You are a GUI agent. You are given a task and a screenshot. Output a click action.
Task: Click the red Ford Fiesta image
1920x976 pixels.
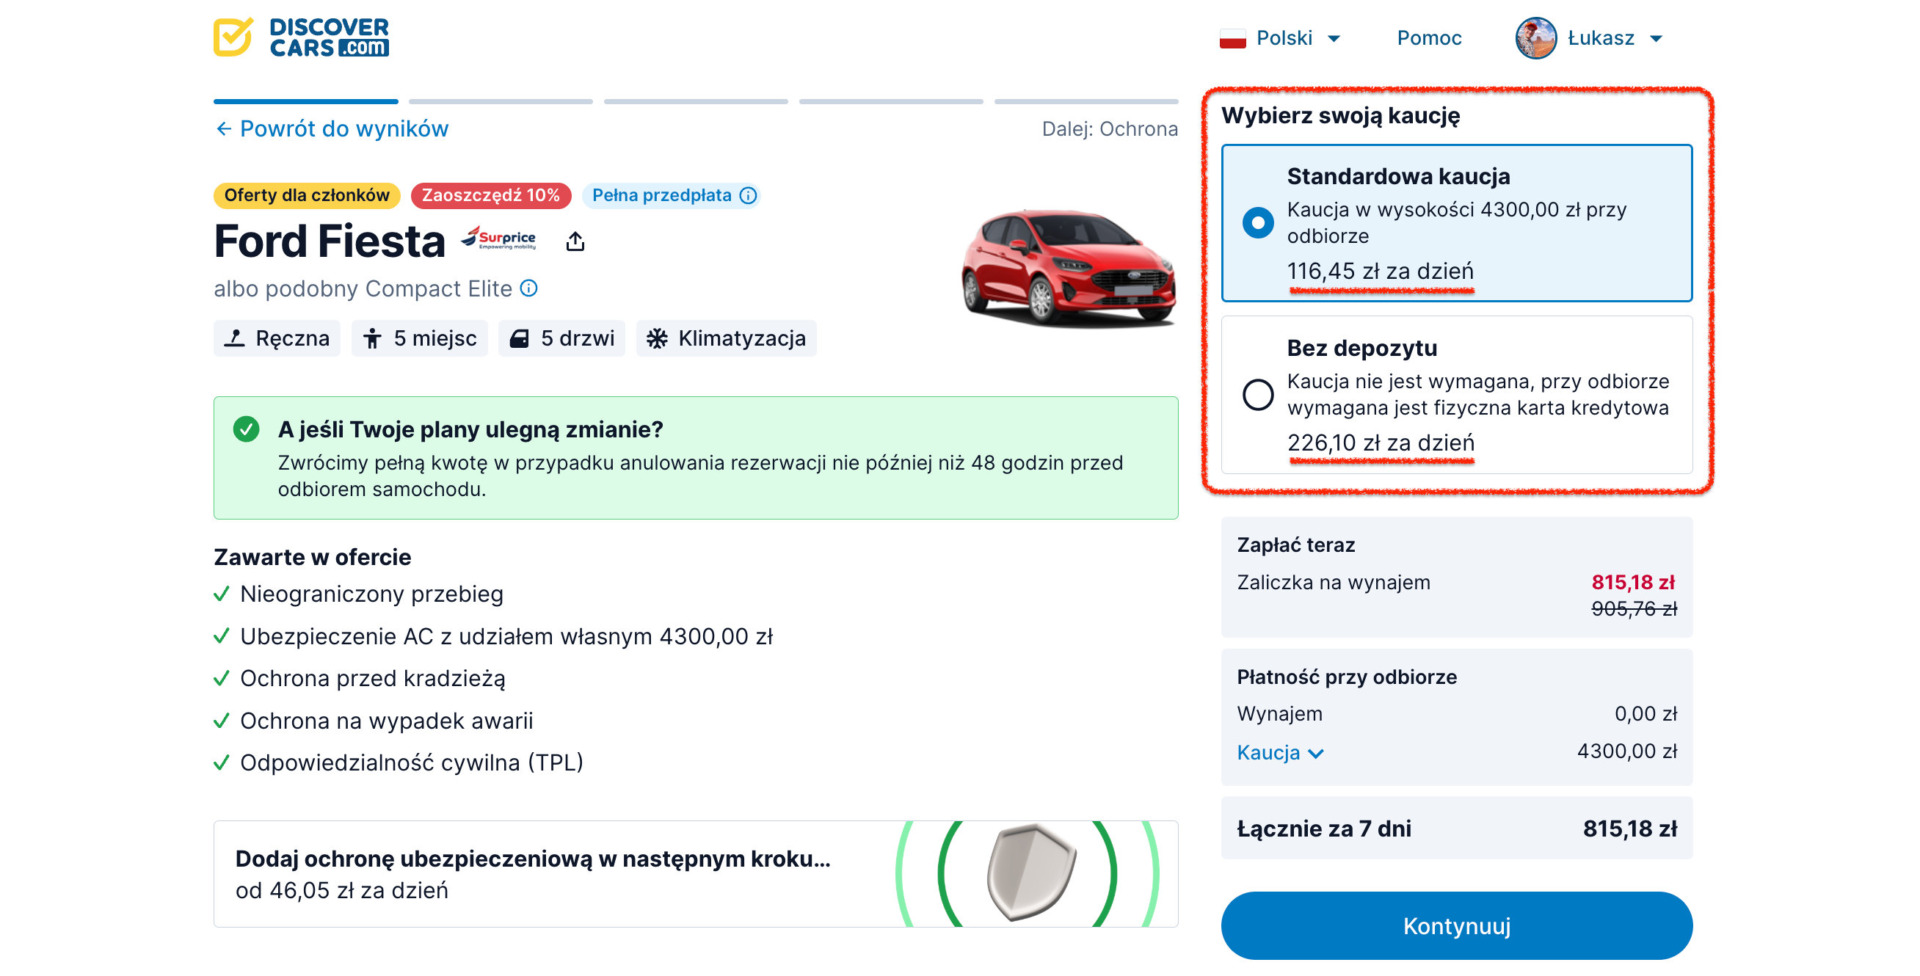(x=1068, y=267)
